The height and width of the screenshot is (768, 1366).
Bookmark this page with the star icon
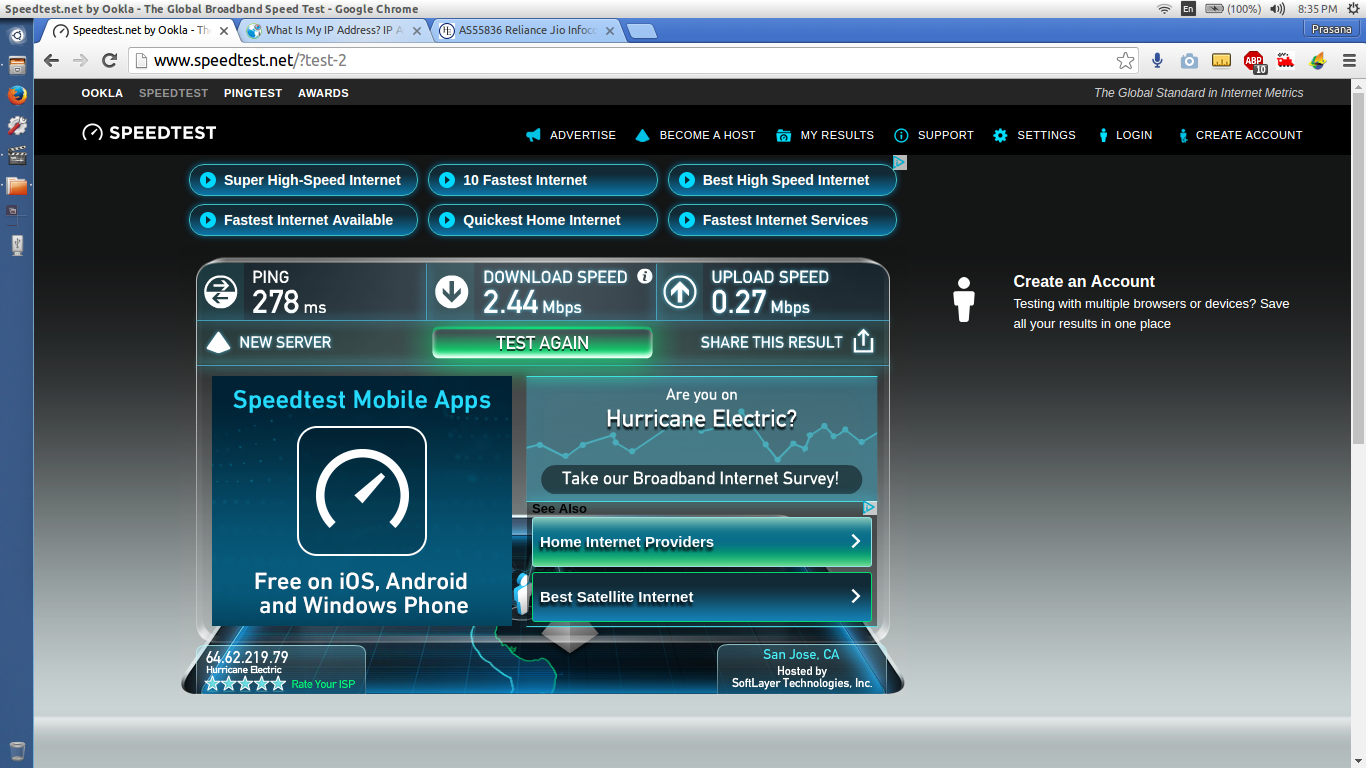coord(1126,60)
